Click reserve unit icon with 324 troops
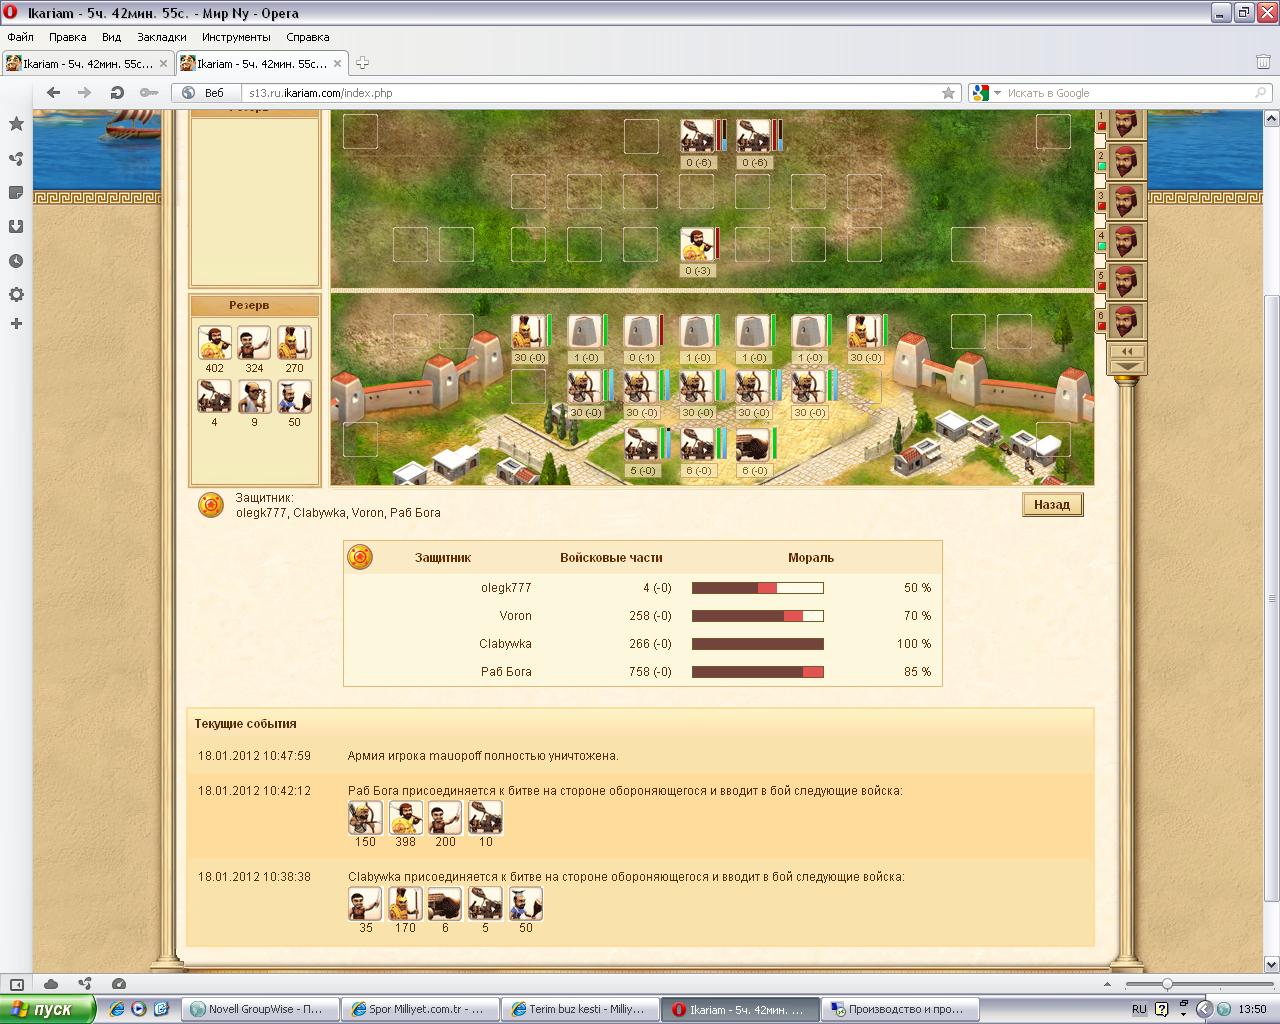The width and height of the screenshot is (1280, 1024). point(254,343)
